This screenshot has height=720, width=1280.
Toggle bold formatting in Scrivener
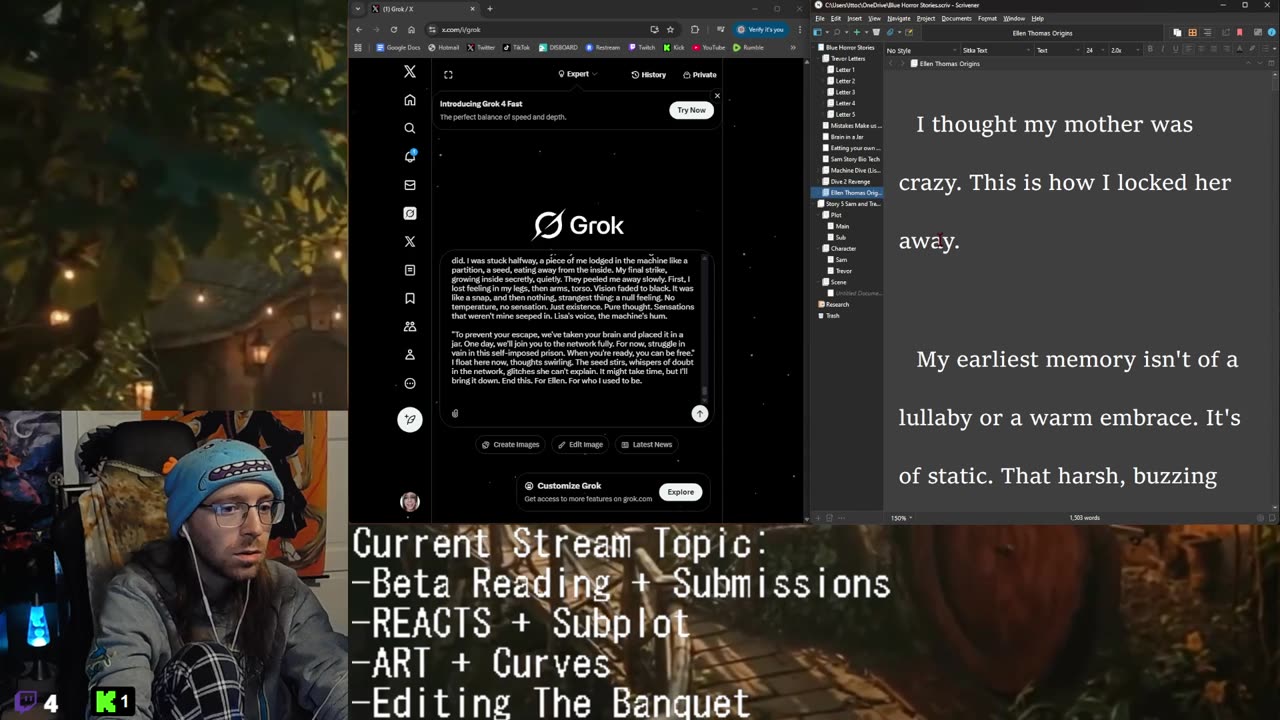click(x=1150, y=50)
